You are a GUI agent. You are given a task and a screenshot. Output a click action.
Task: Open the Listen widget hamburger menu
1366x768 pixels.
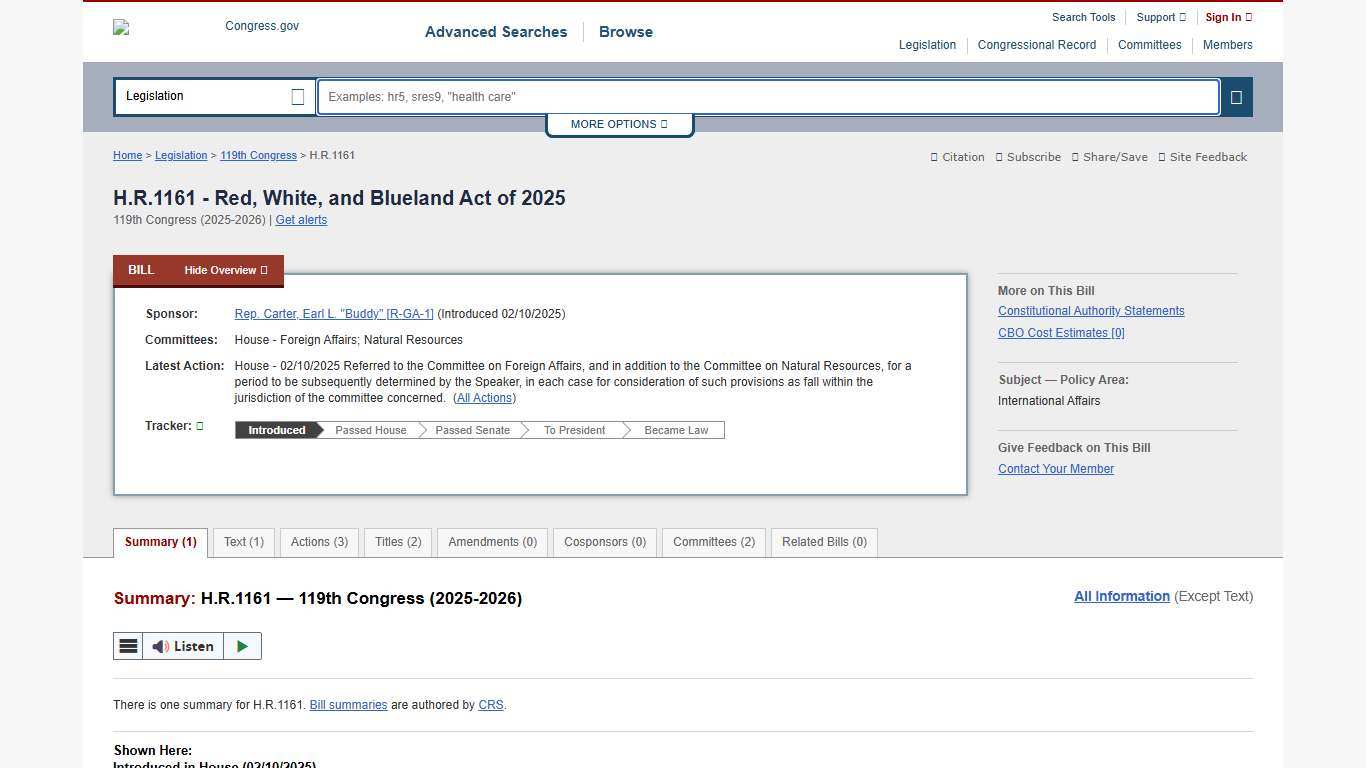128,646
